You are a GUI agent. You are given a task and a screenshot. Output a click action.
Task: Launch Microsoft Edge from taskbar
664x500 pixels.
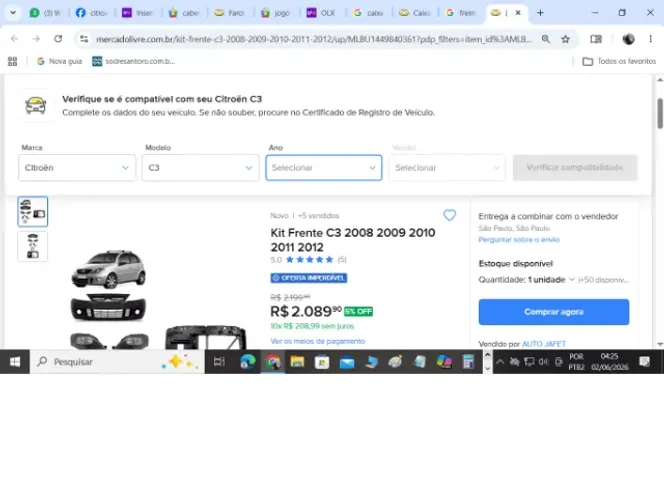(x=248, y=362)
